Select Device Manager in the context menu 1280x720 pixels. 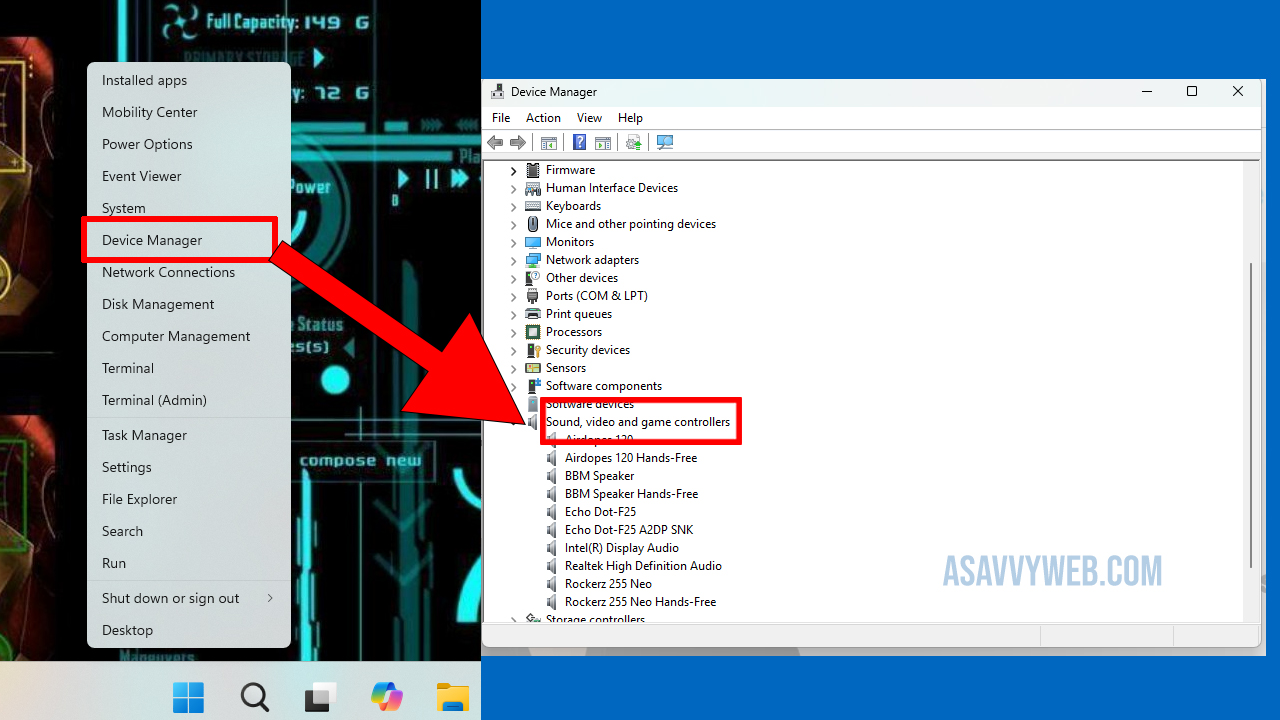[152, 240]
